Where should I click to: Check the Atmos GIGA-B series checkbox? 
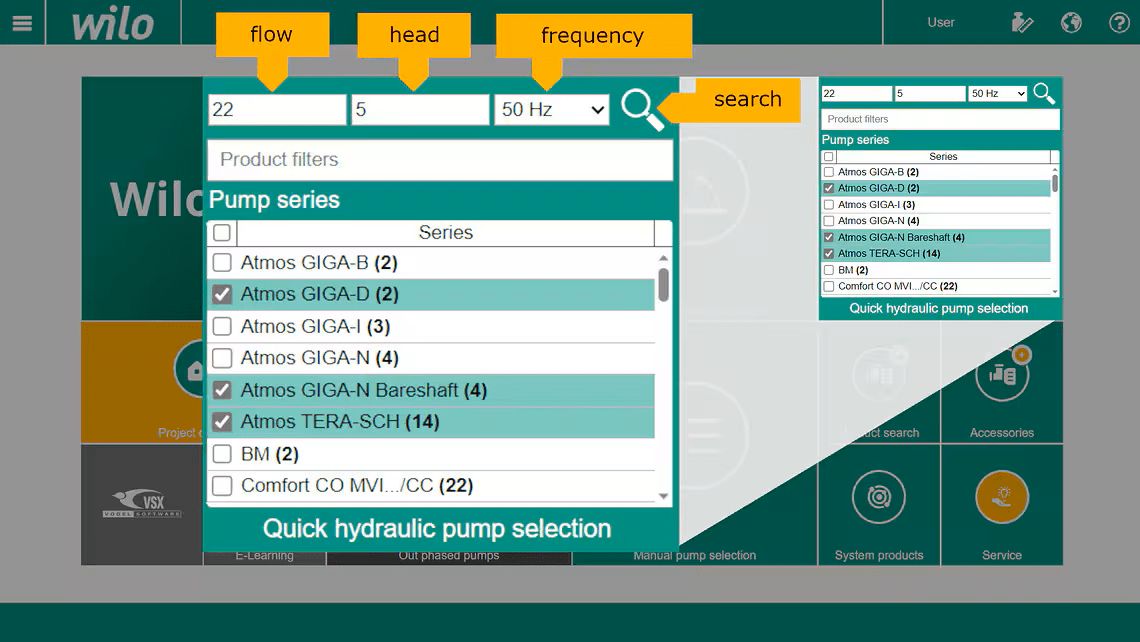click(x=222, y=263)
